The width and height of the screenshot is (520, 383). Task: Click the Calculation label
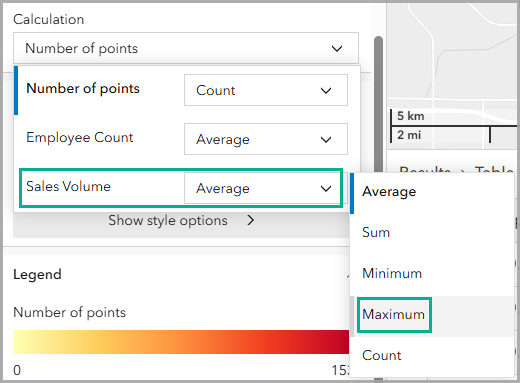(49, 19)
